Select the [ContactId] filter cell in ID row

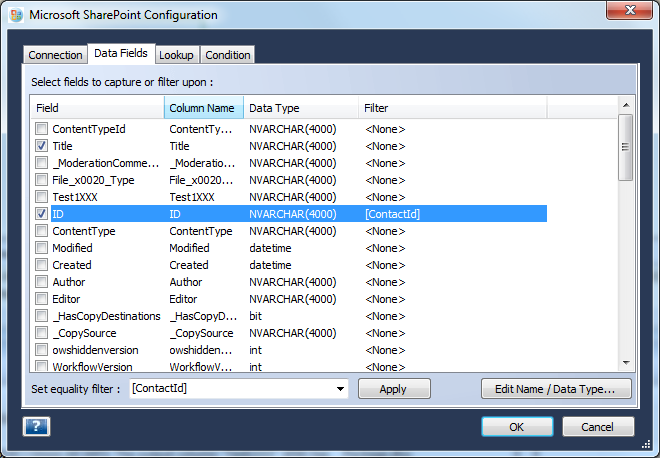(392, 214)
